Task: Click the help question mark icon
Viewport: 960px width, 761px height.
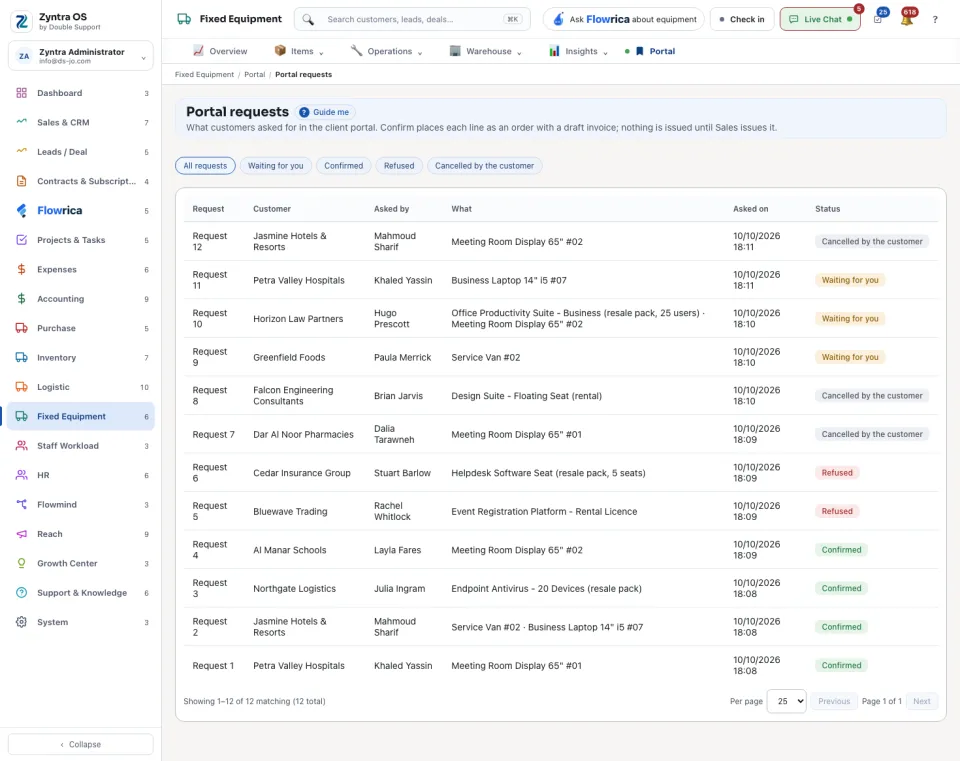Action: pyautogui.click(x=935, y=20)
